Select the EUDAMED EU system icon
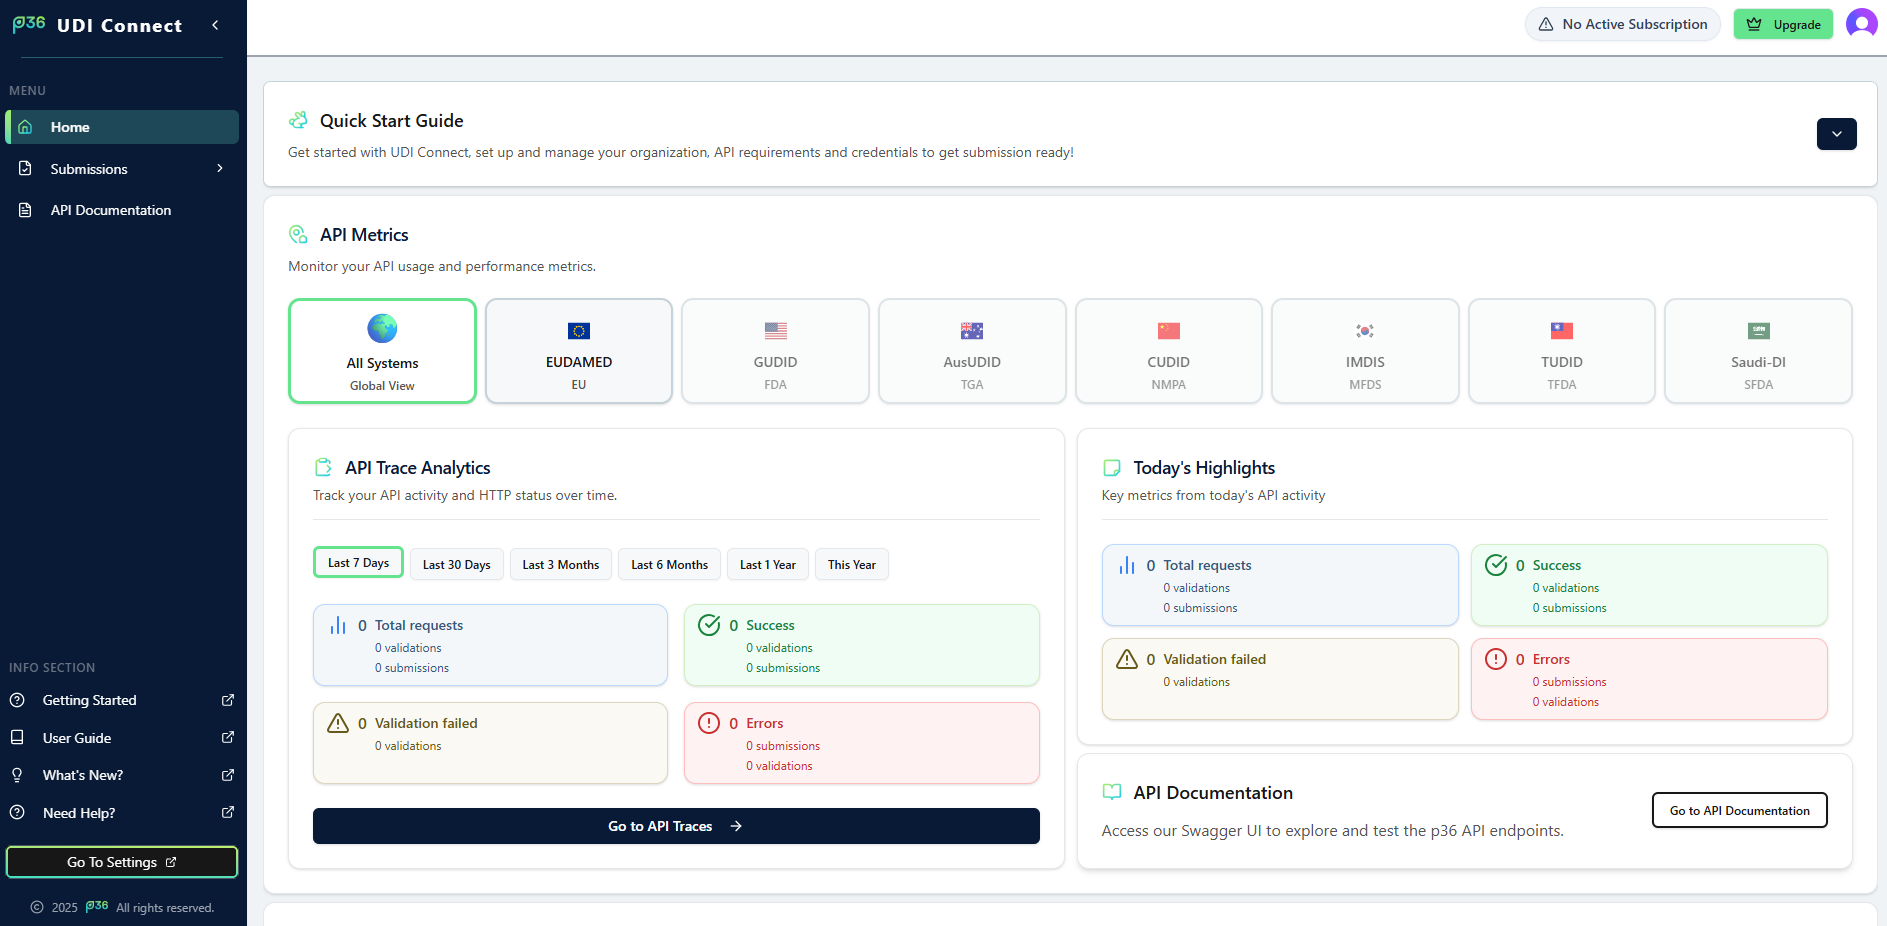 pyautogui.click(x=578, y=351)
